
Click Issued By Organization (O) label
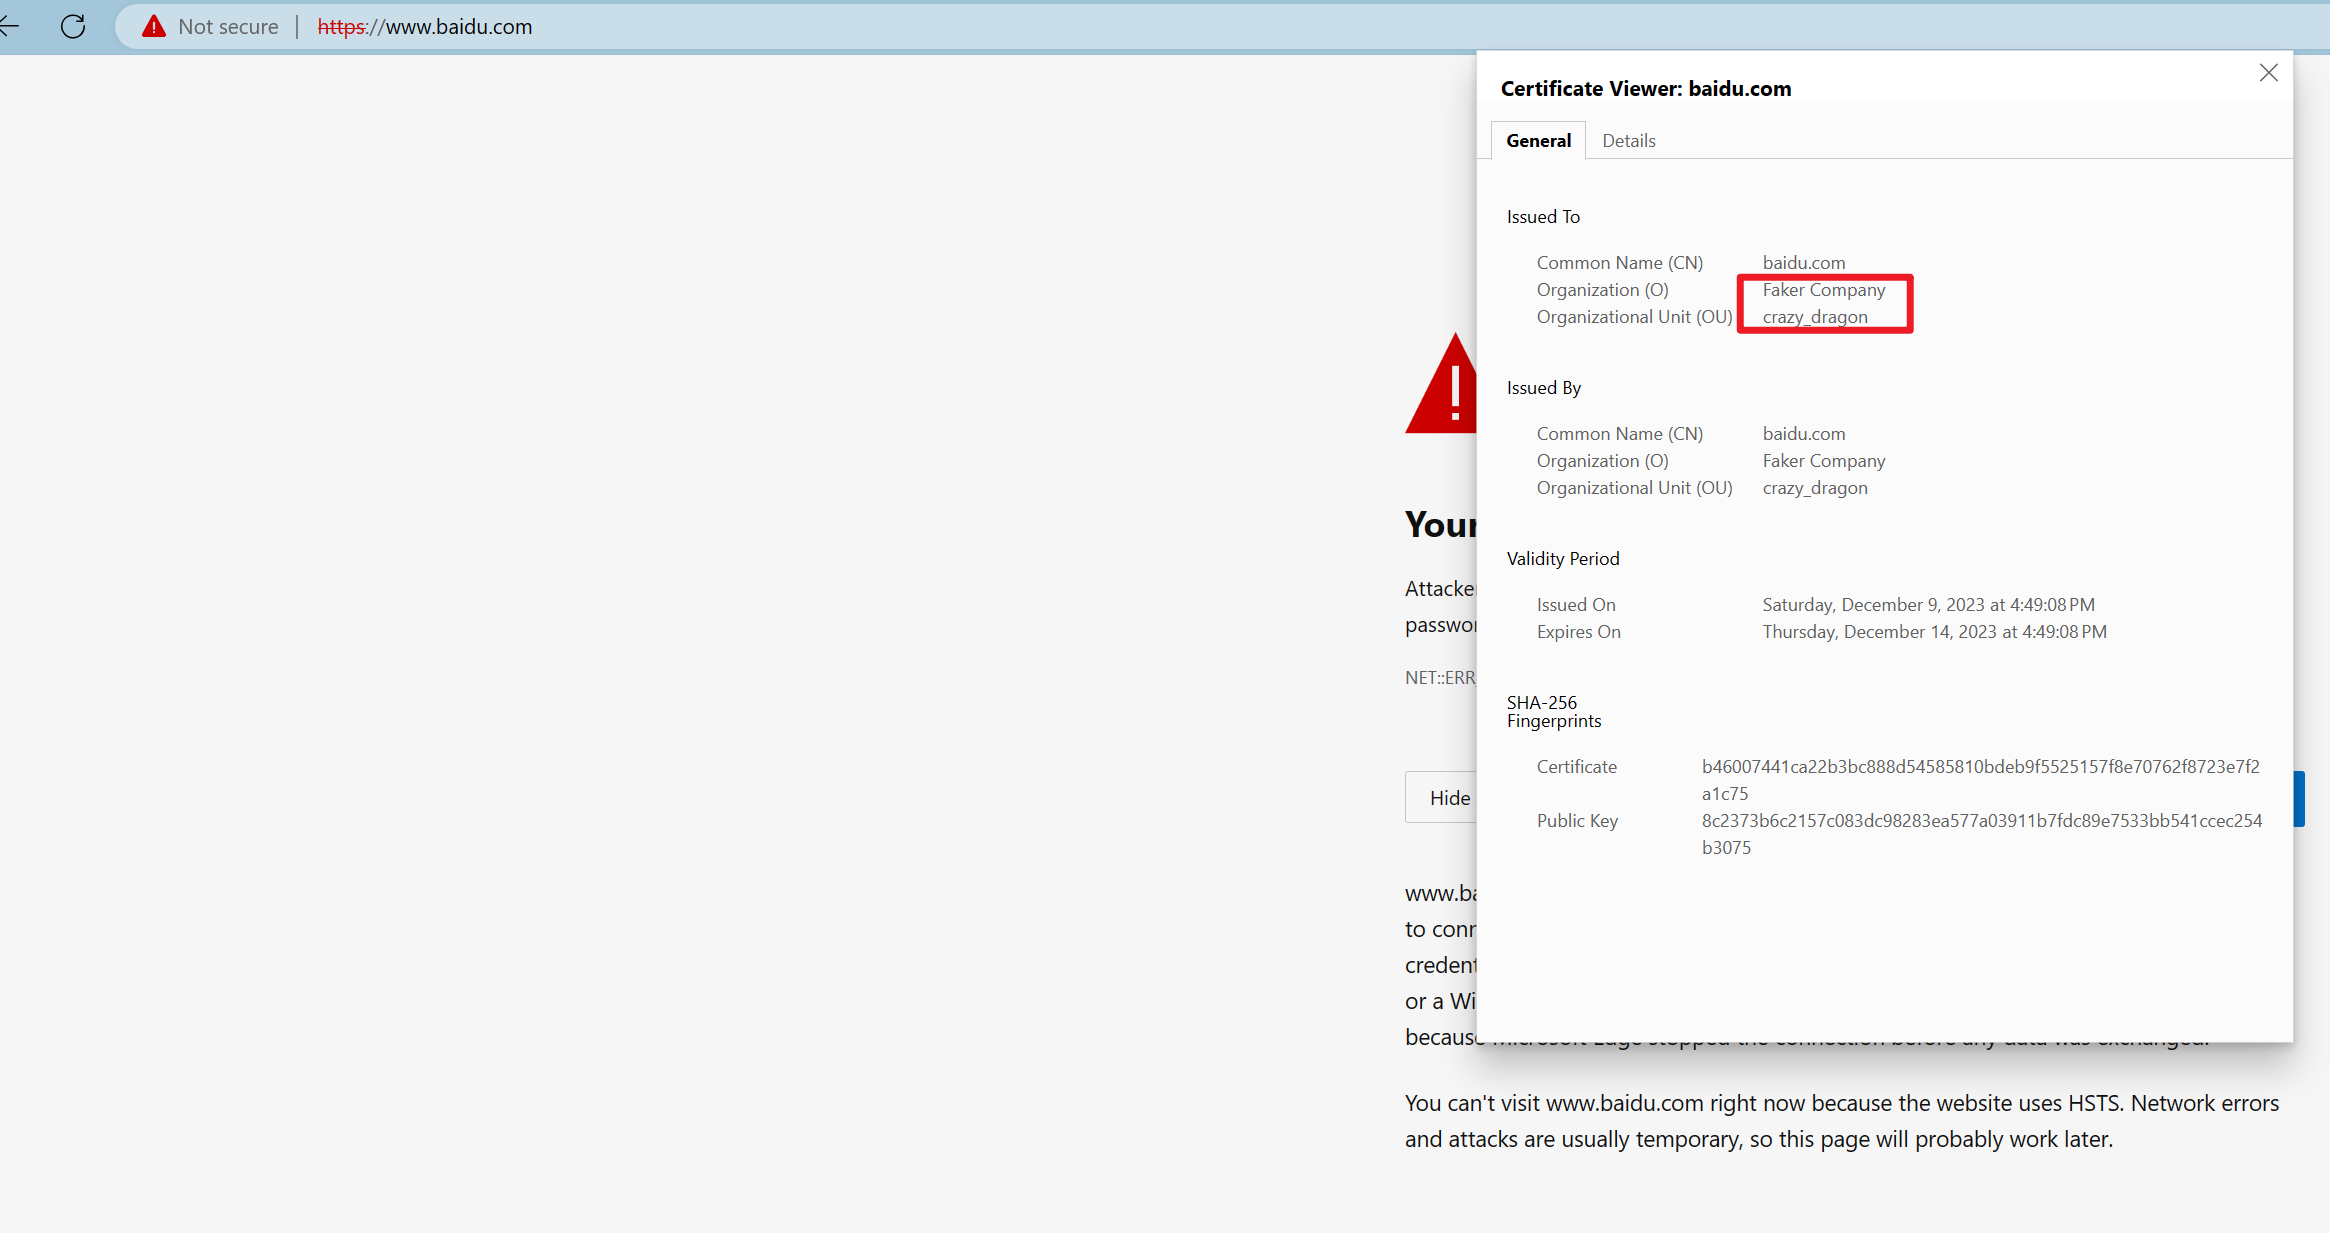[x=1602, y=461]
